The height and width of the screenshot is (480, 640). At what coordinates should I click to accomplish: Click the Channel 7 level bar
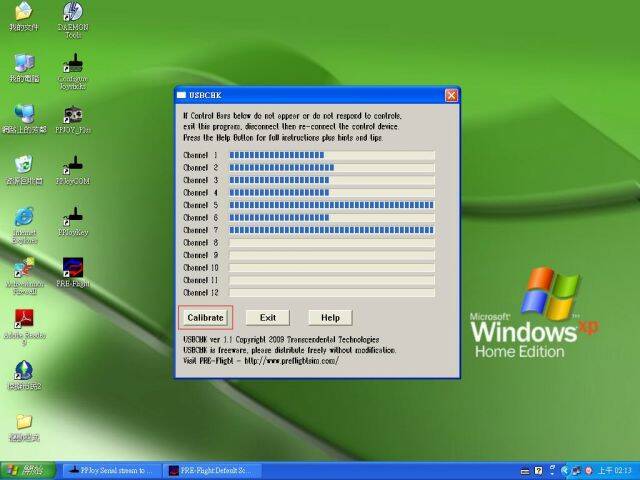click(332, 230)
